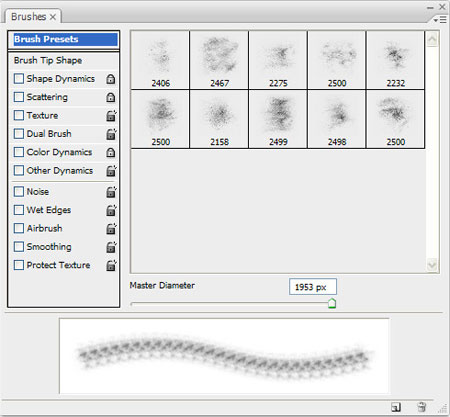Image resolution: width=450 pixels, height=417 pixels.
Task: Turn on the Airbrush checkbox
Action: coord(19,228)
